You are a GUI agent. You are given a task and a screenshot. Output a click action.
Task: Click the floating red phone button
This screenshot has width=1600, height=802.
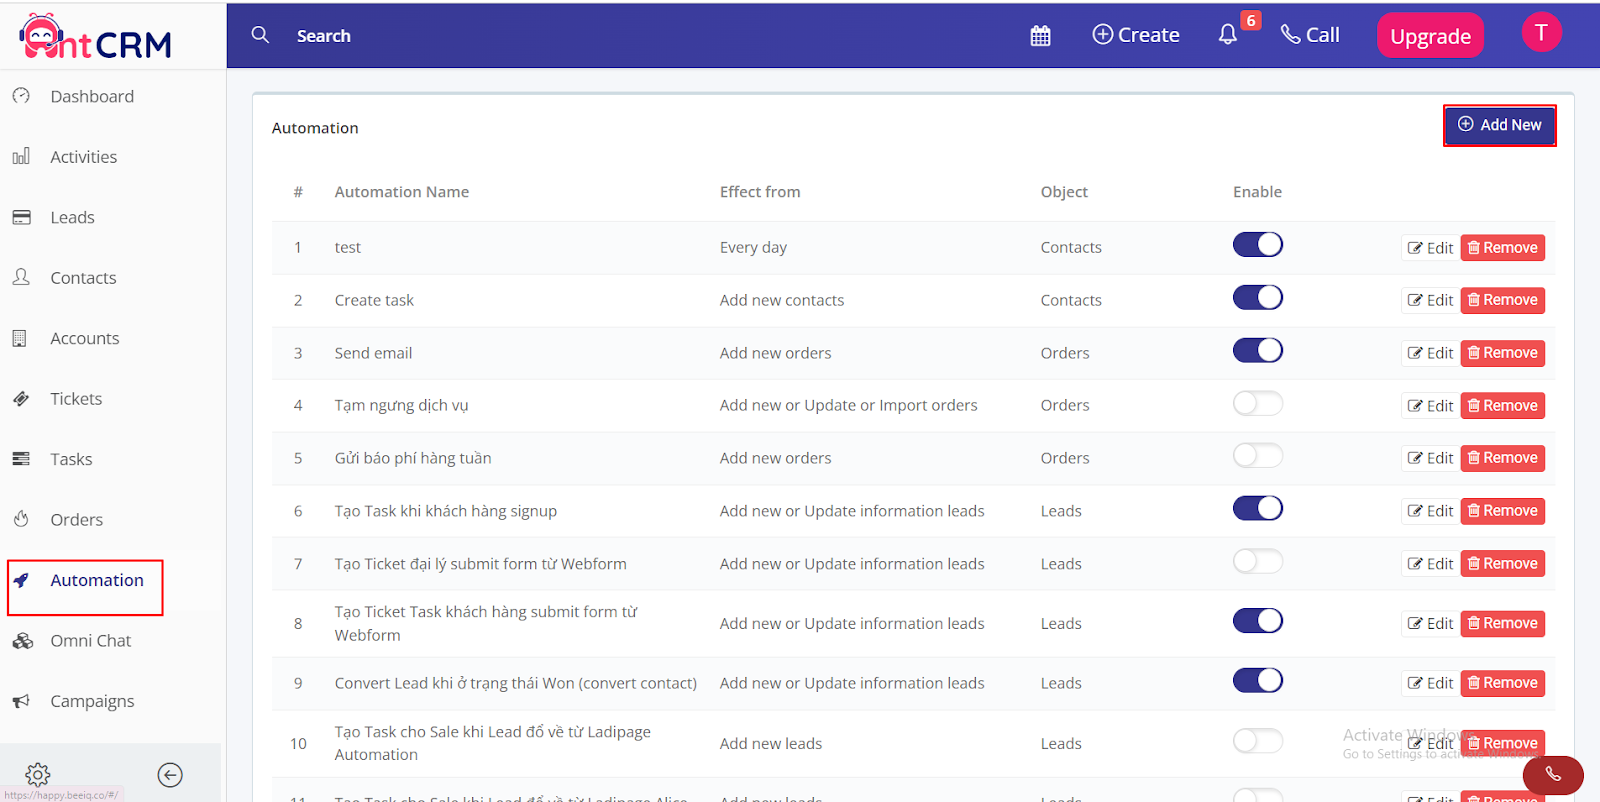[x=1553, y=774]
